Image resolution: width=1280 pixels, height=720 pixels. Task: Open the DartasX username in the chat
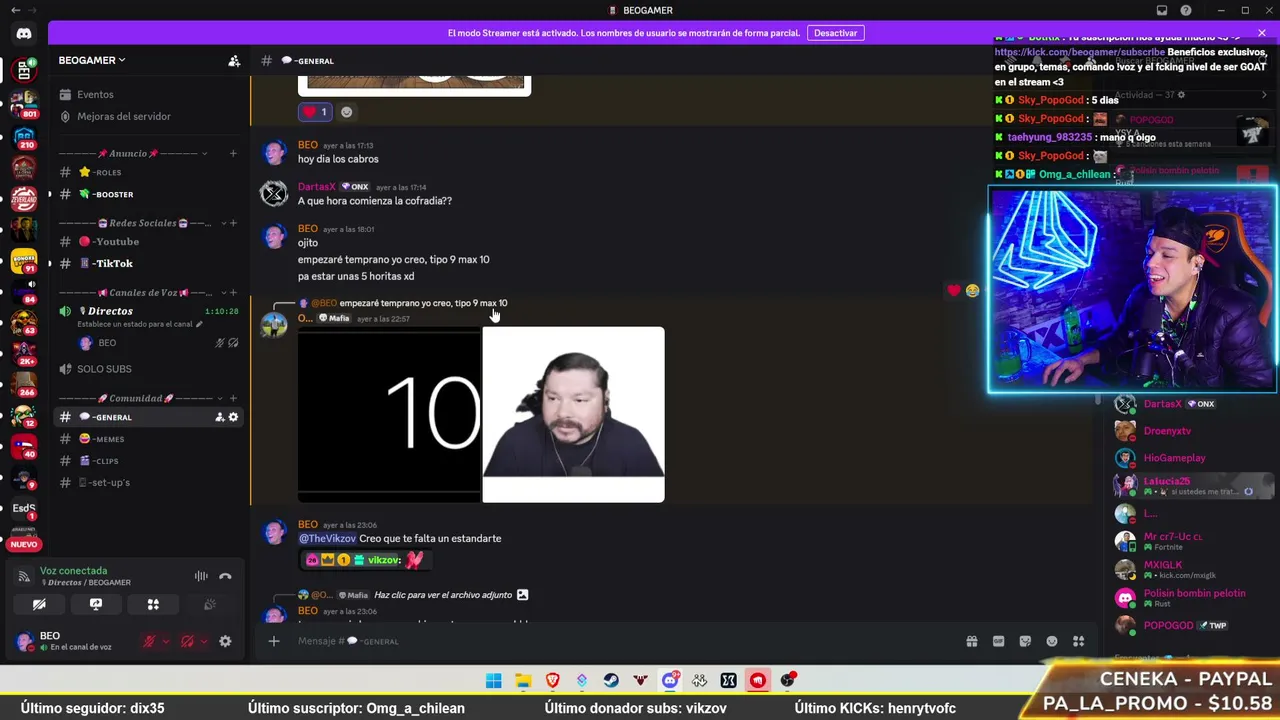click(x=317, y=187)
